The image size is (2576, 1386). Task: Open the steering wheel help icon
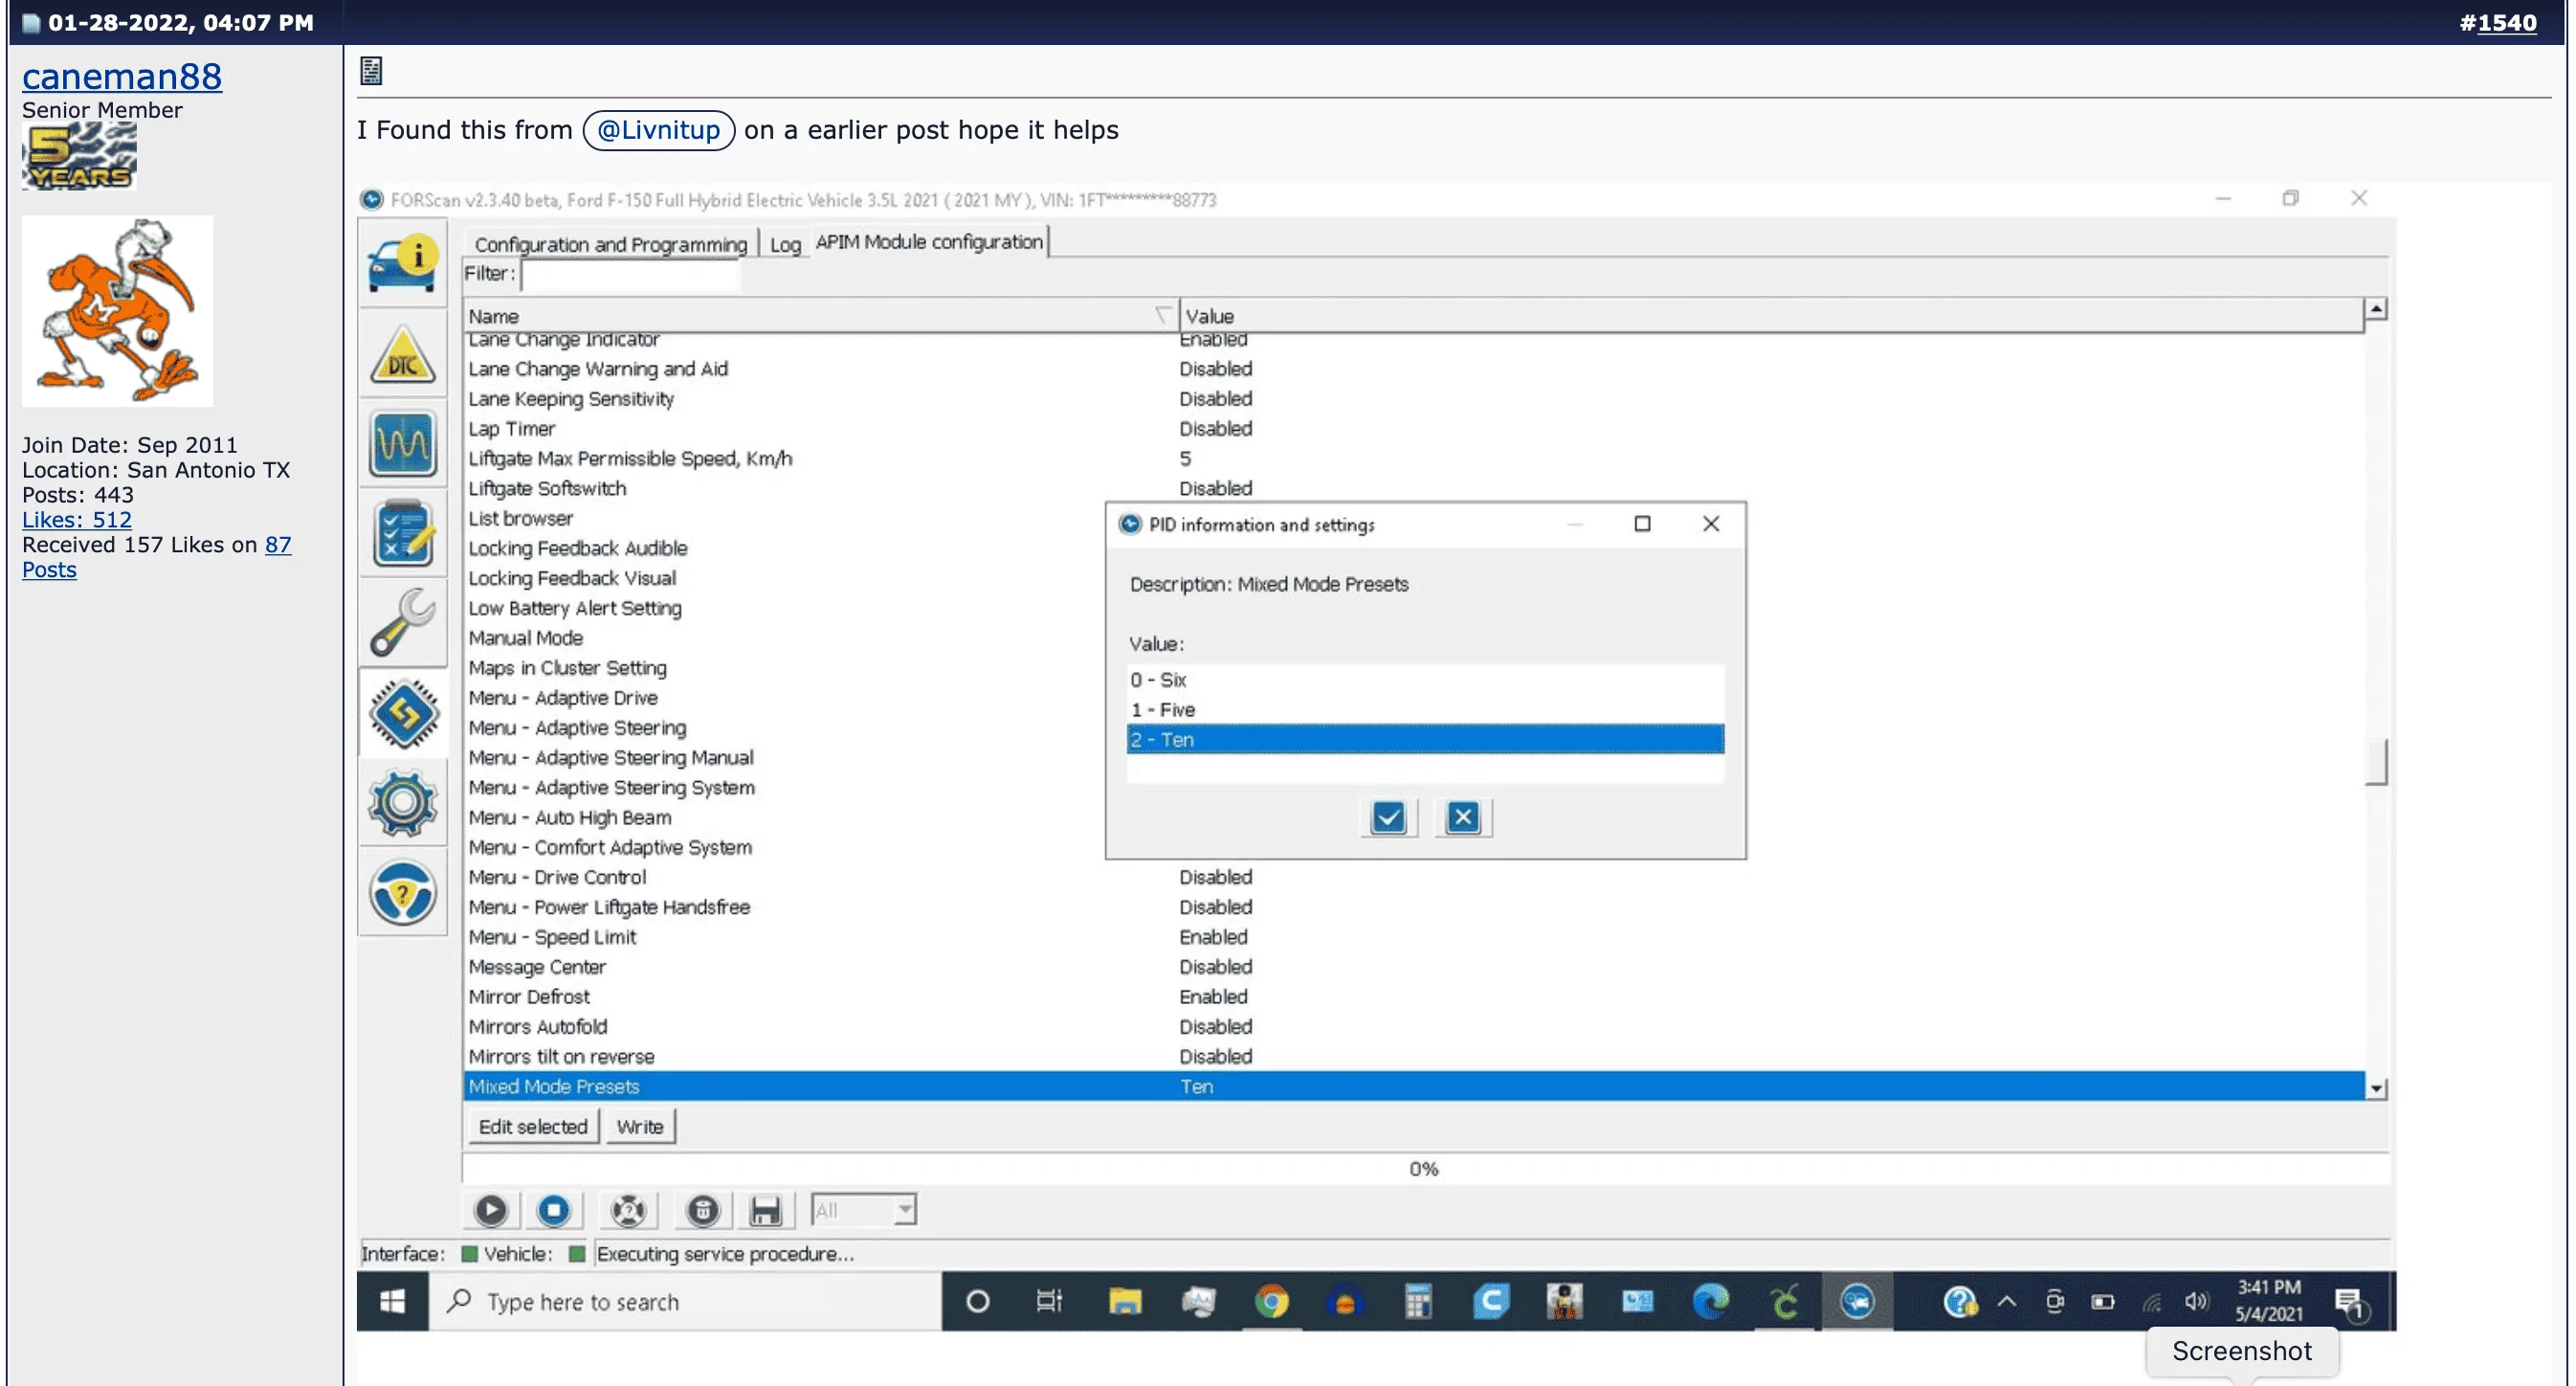tap(403, 893)
